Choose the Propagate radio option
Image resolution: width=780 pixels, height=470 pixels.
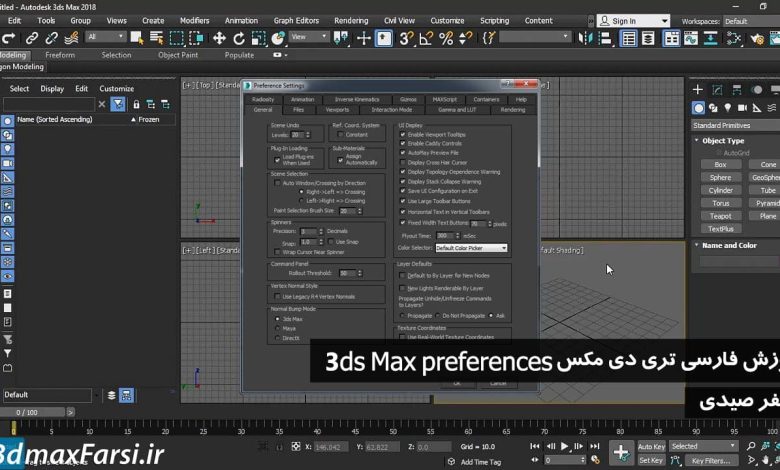[402, 316]
